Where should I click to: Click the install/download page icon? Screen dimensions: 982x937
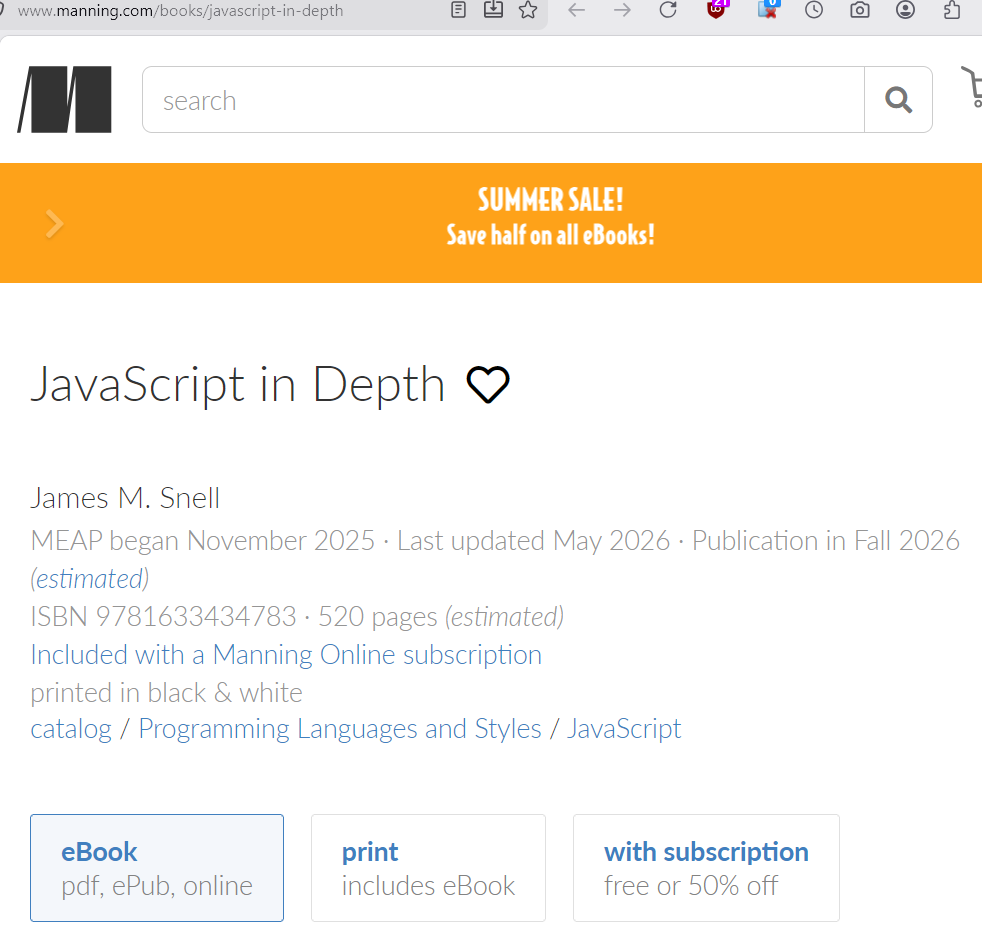[494, 9]
